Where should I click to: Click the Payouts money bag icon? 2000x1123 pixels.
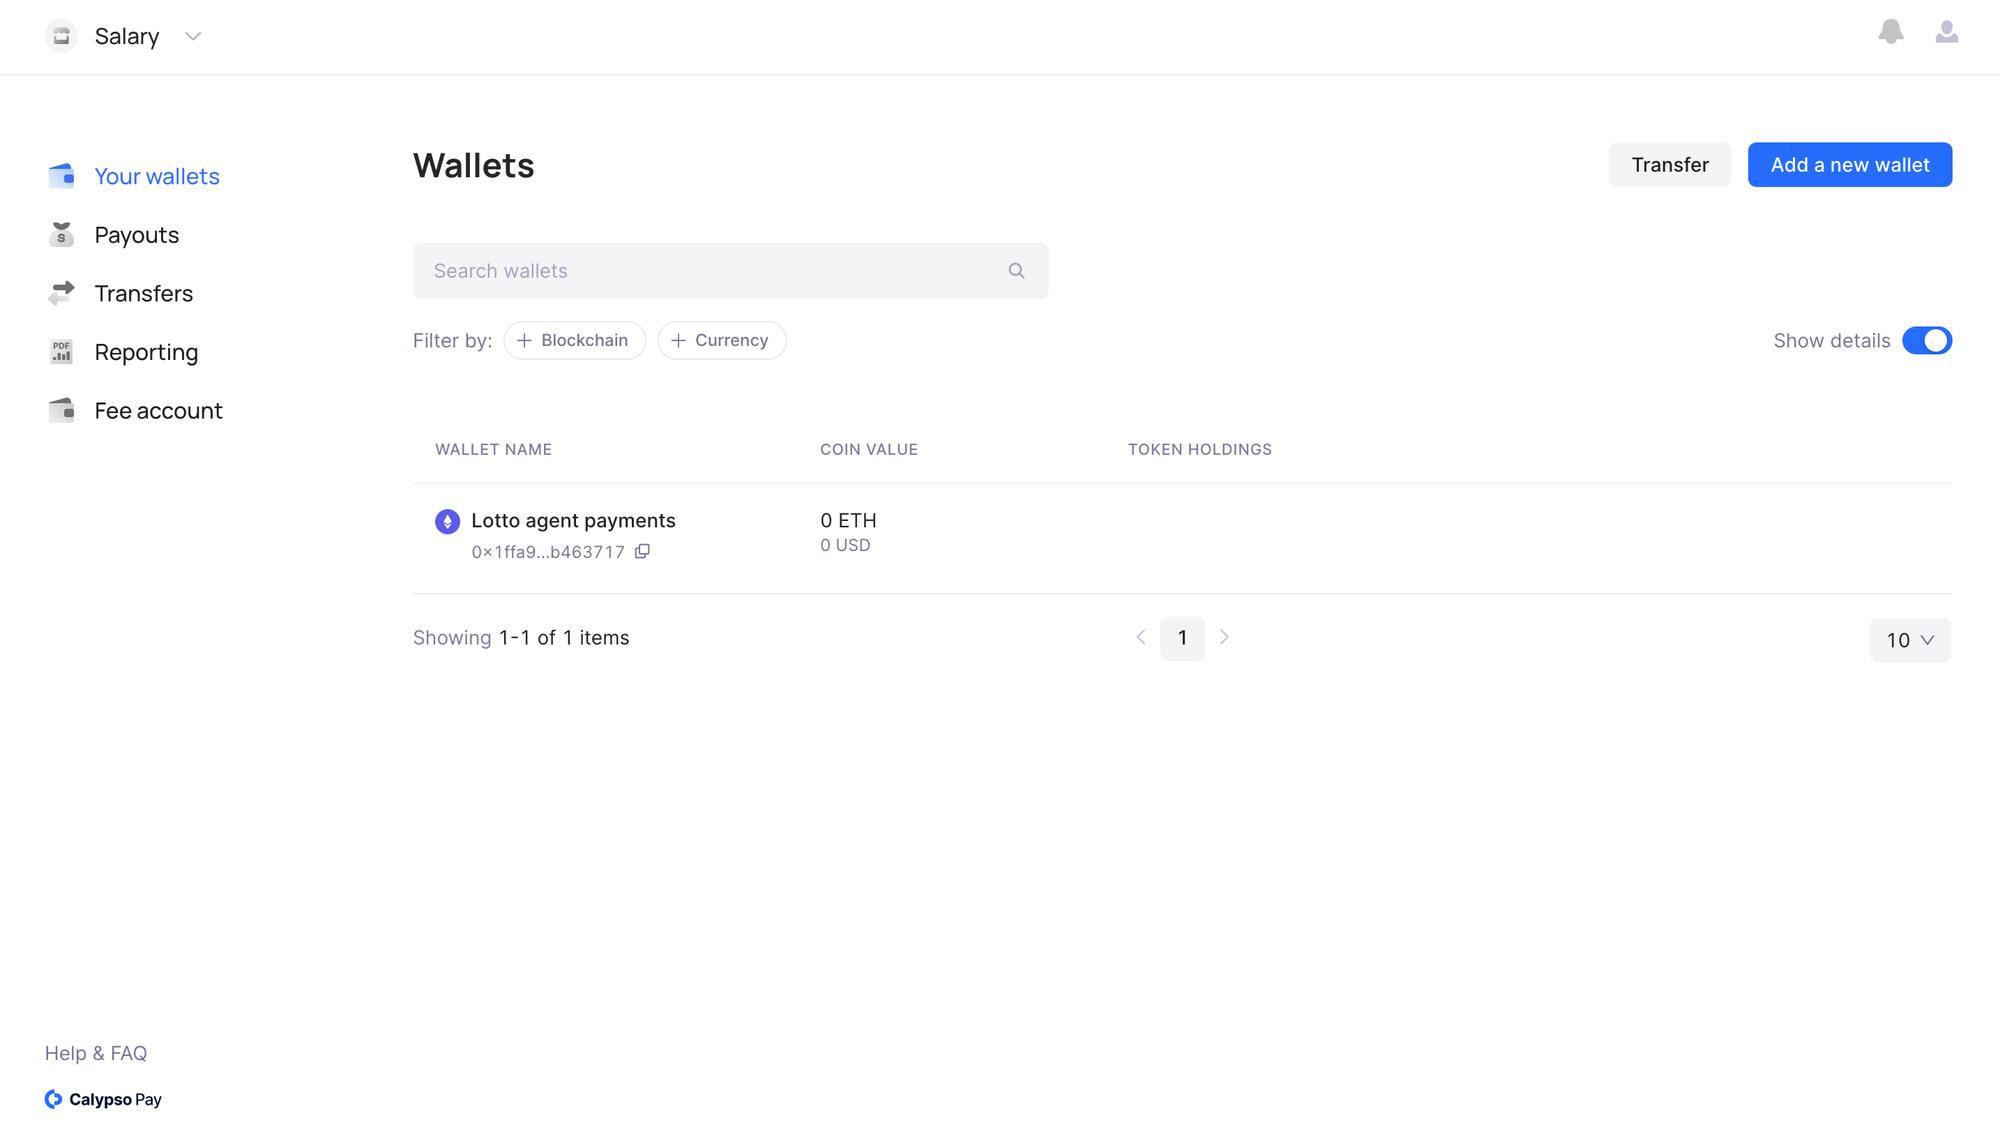point(61,235)
